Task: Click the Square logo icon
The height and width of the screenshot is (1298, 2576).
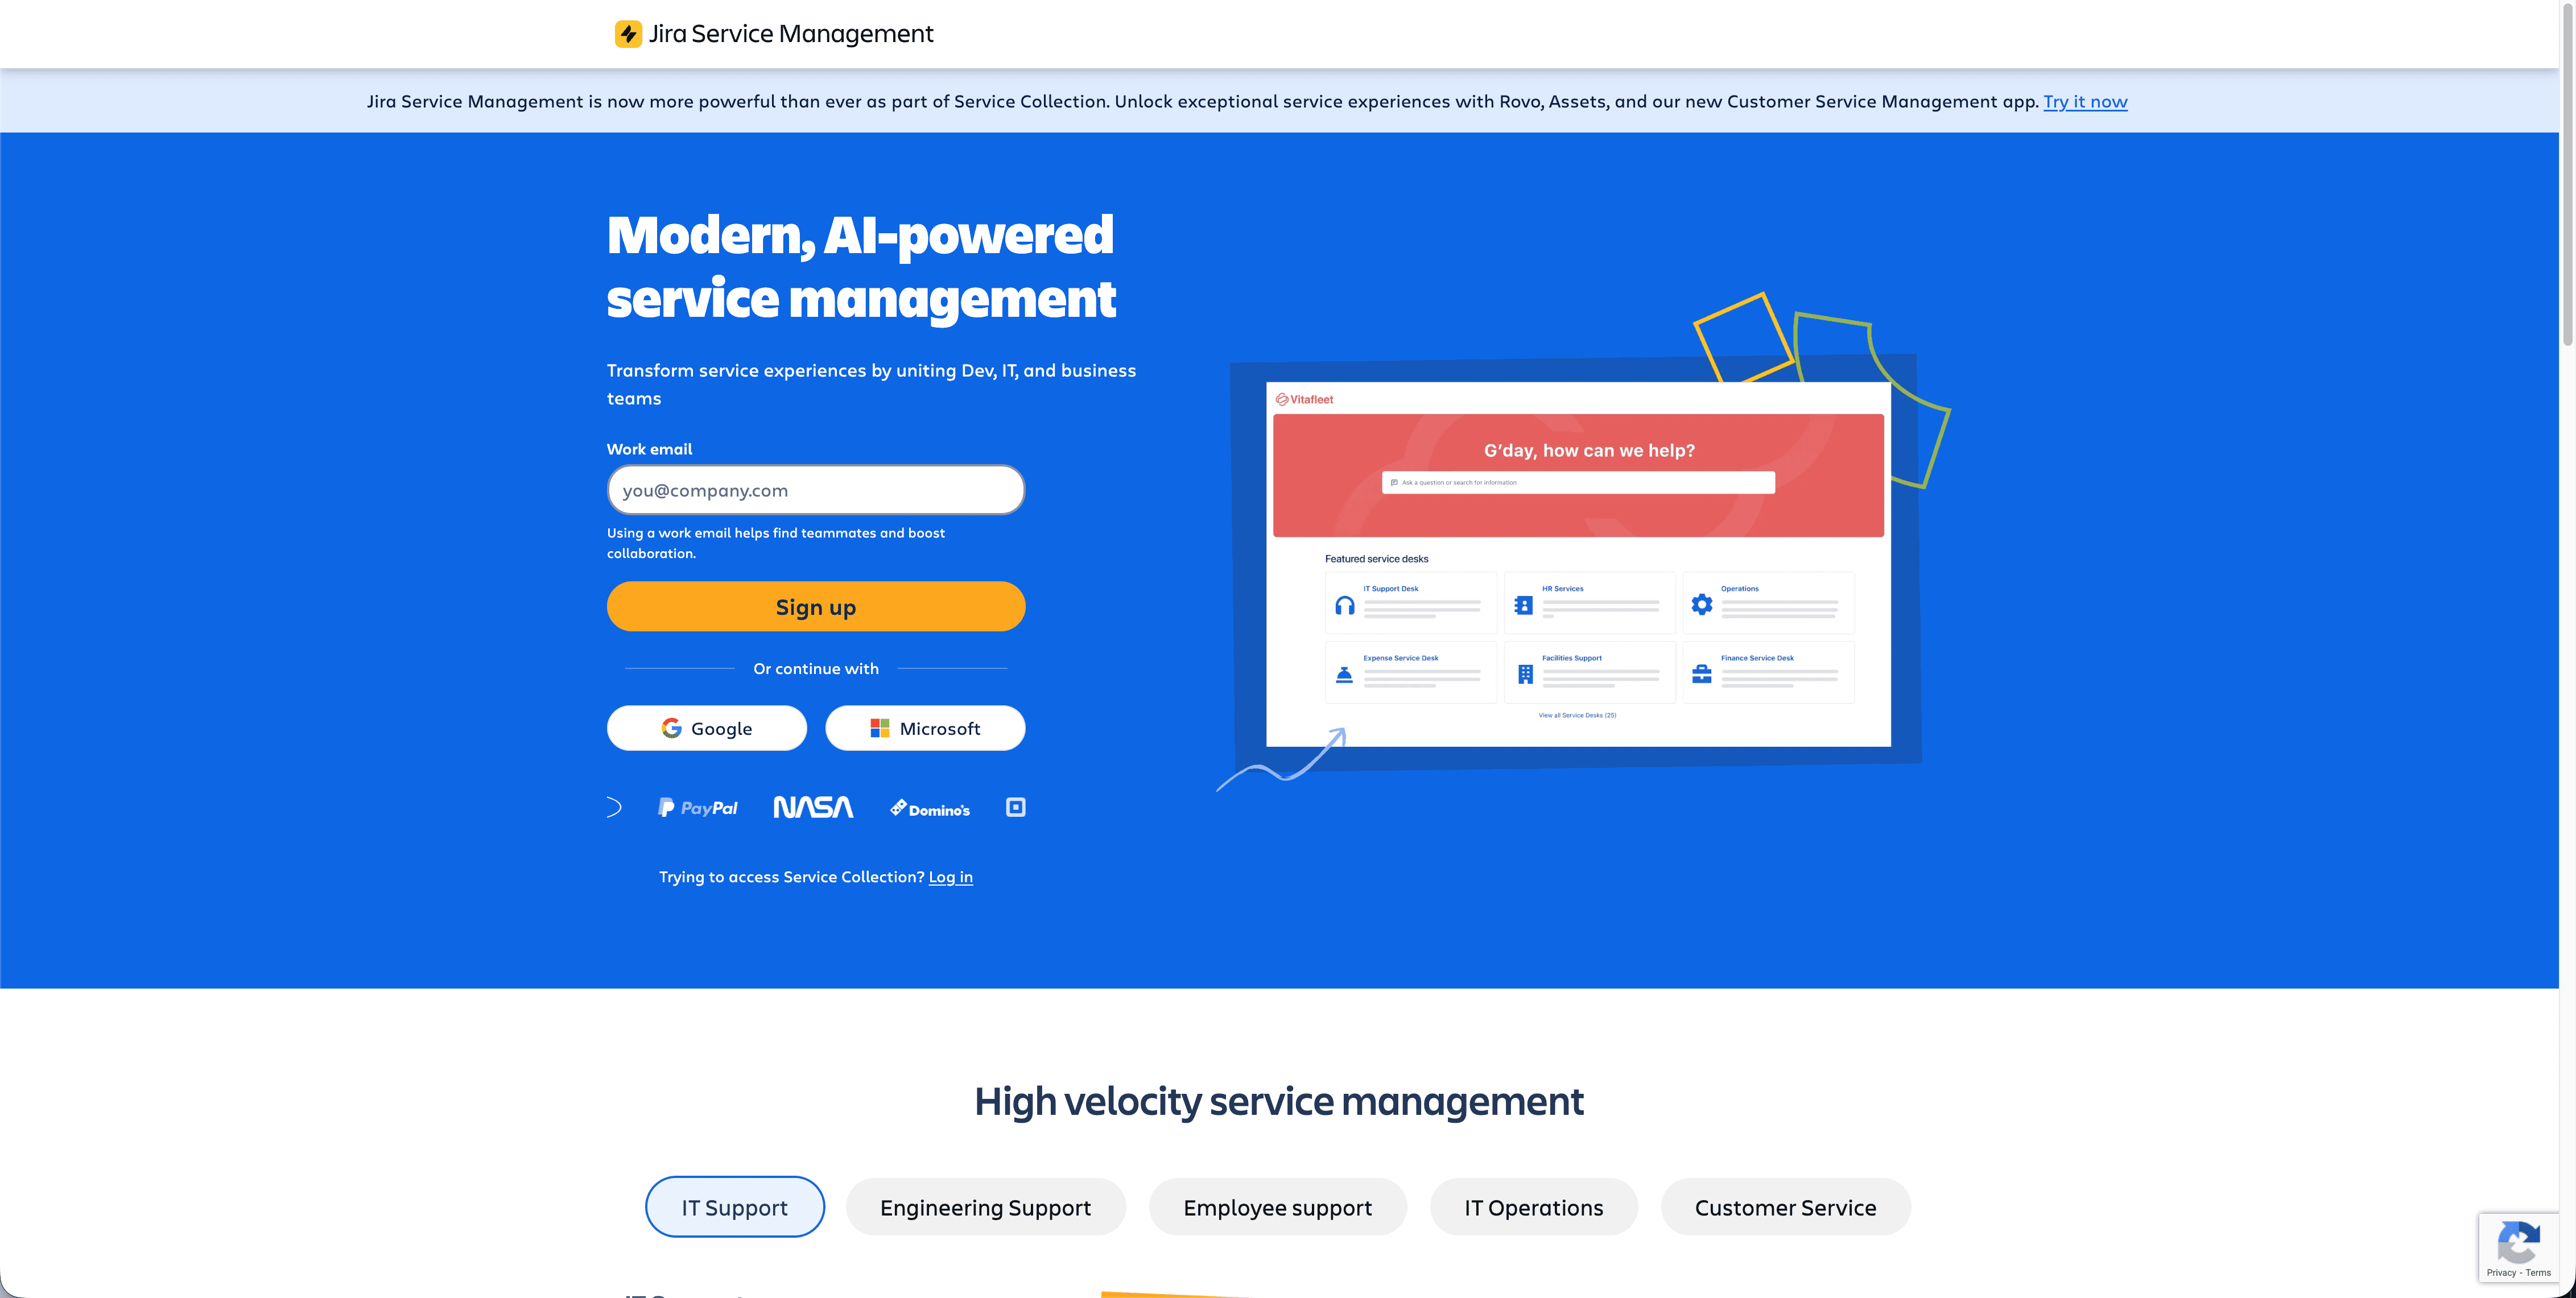Action: click(x=1015, y=807)
